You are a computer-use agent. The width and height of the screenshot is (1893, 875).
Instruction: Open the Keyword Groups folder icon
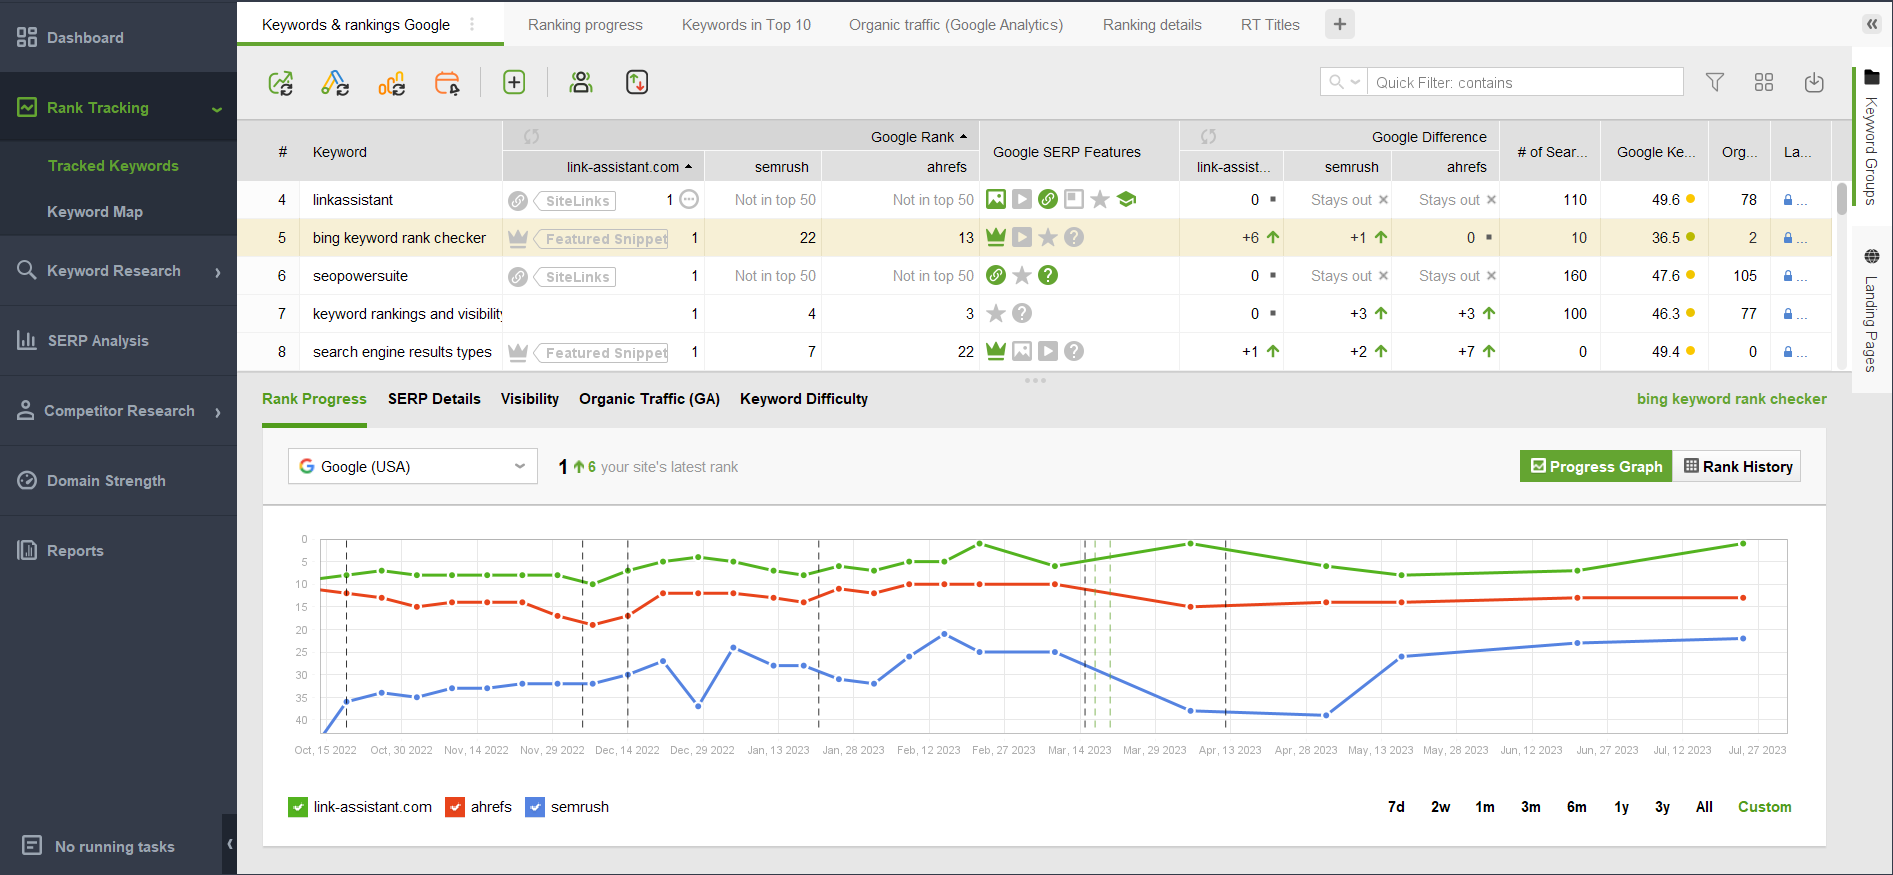[1872, 78]
